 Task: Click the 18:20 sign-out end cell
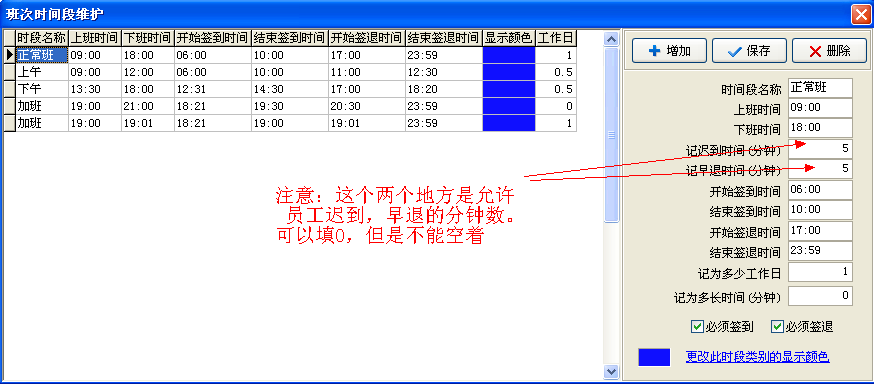click(444, 89)
